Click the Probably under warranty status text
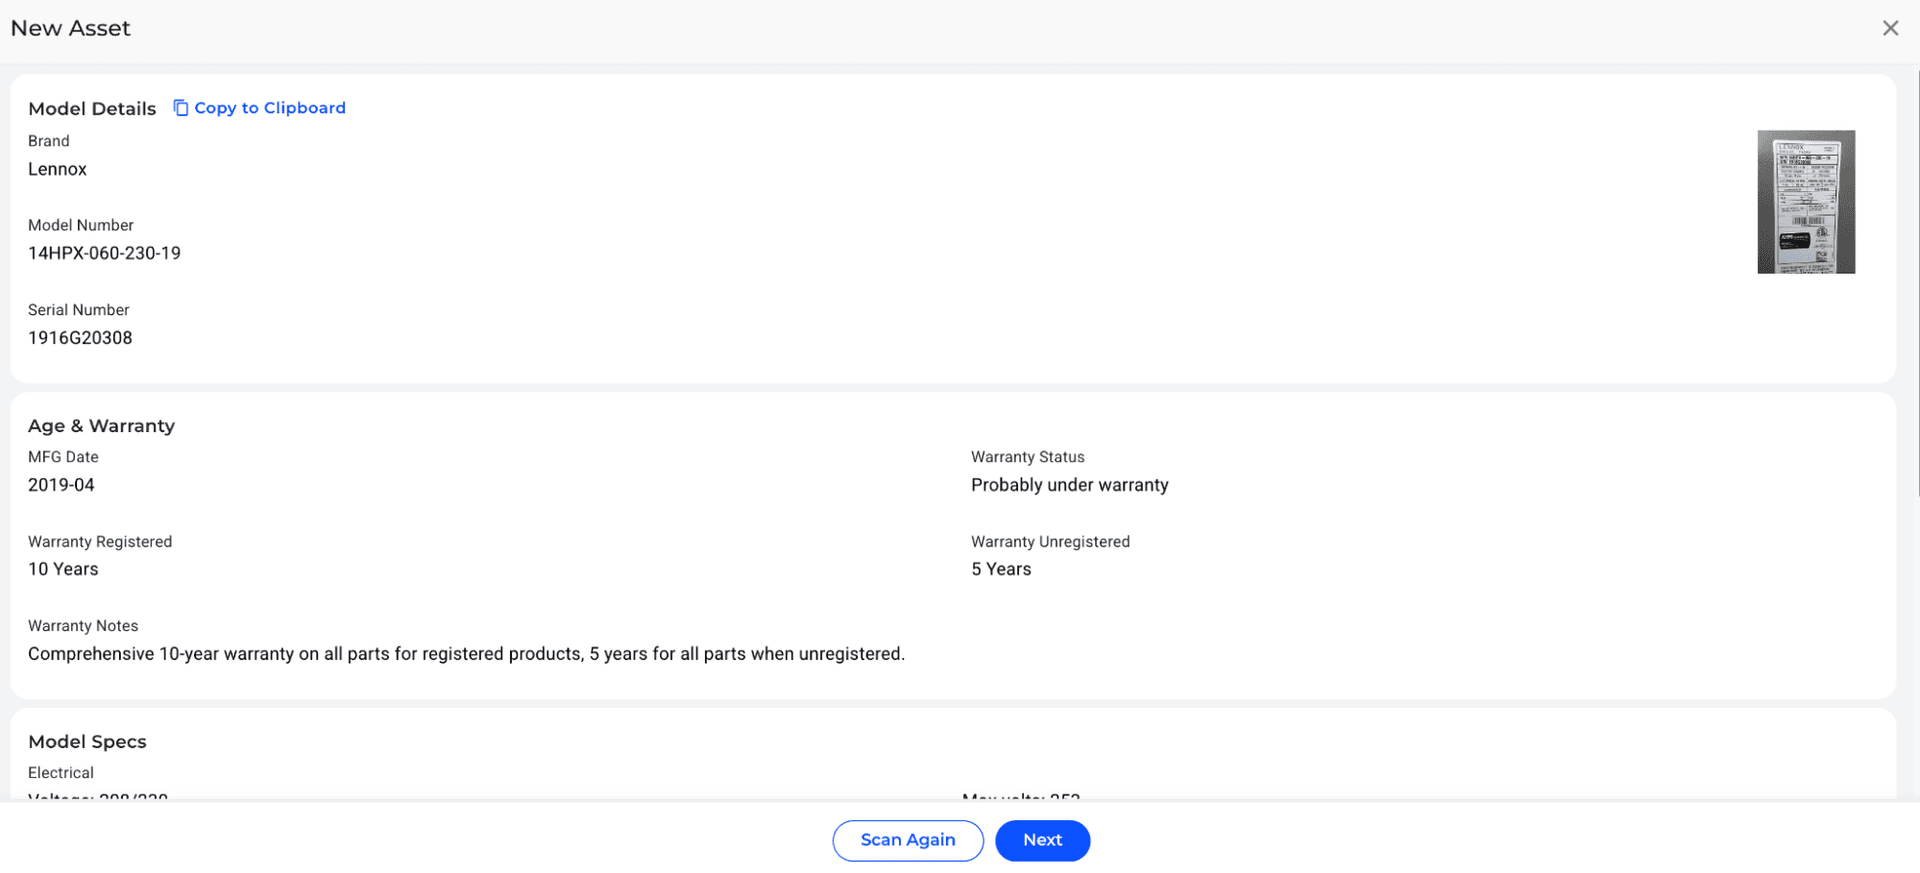The image size is (1920, 873). click(1069, 485)
